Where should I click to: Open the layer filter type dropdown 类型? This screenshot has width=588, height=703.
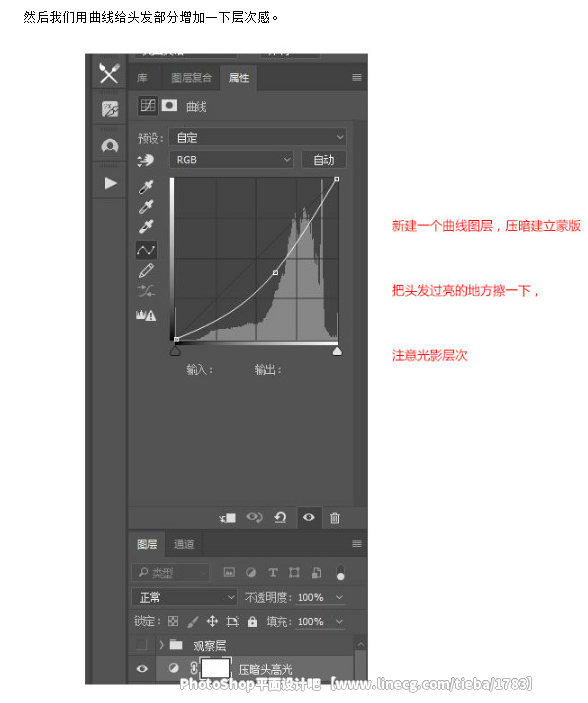[x=170, y=573]
